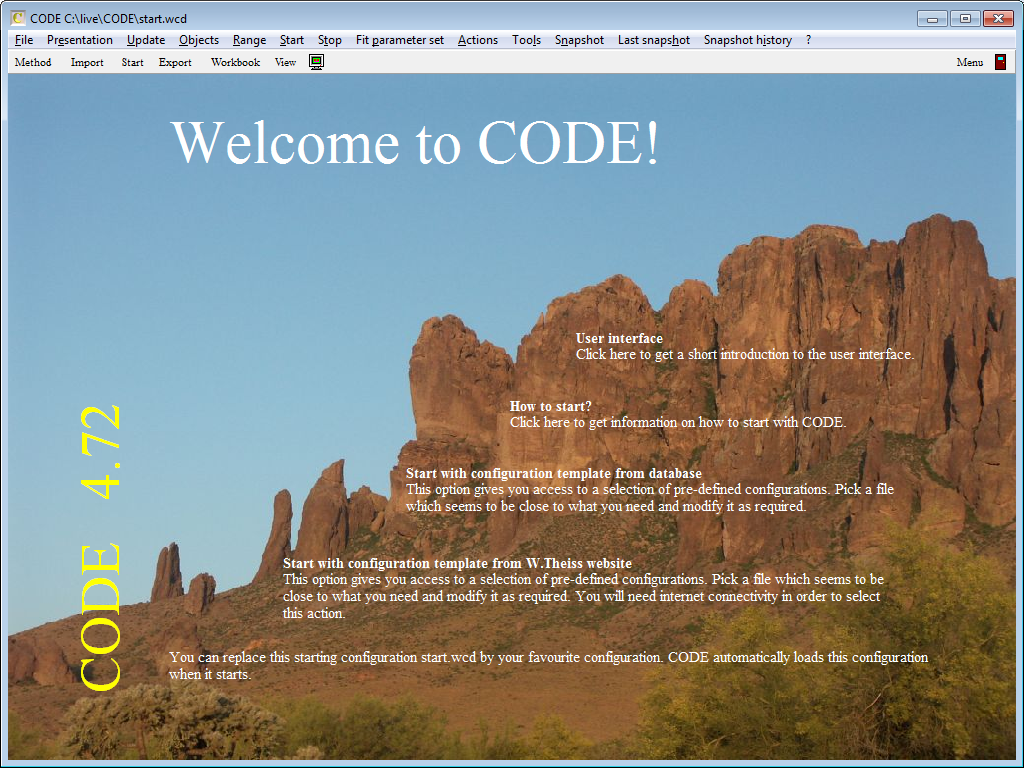Open the Workbook from the toolbar
1024x768 pixels.
[235, 62]
